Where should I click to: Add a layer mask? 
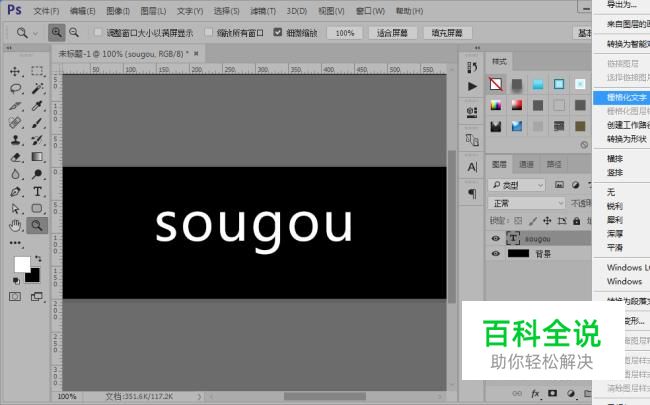pyautogui.click(x=553, y=393)
